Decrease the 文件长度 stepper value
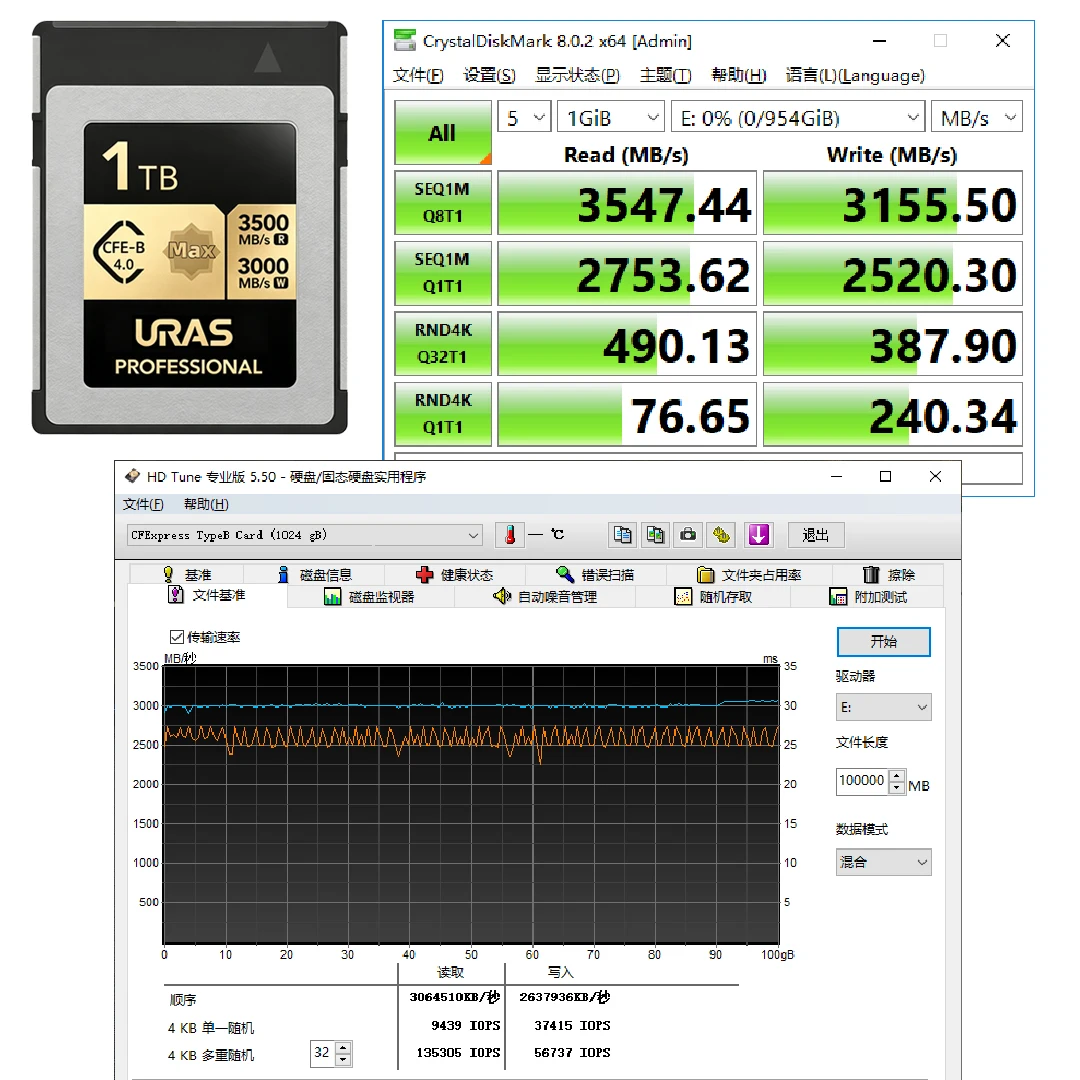Viewport: 1080px width, 1080px height. [897, 788]
